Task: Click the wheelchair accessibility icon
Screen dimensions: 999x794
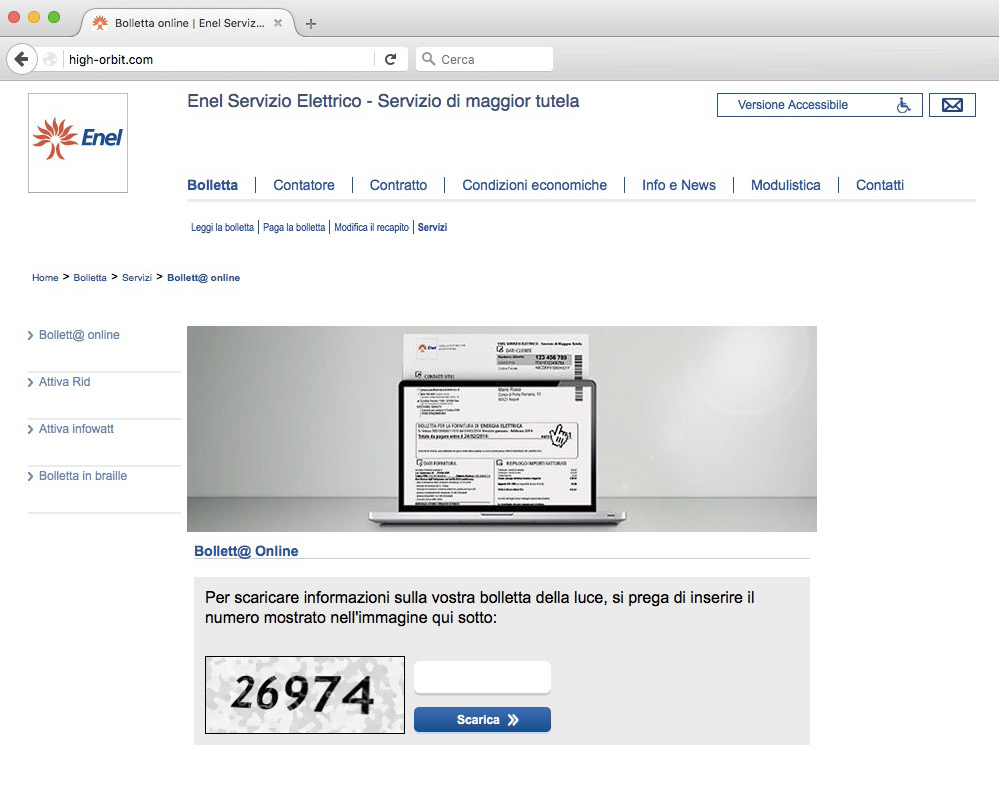Action: [904, 105]
